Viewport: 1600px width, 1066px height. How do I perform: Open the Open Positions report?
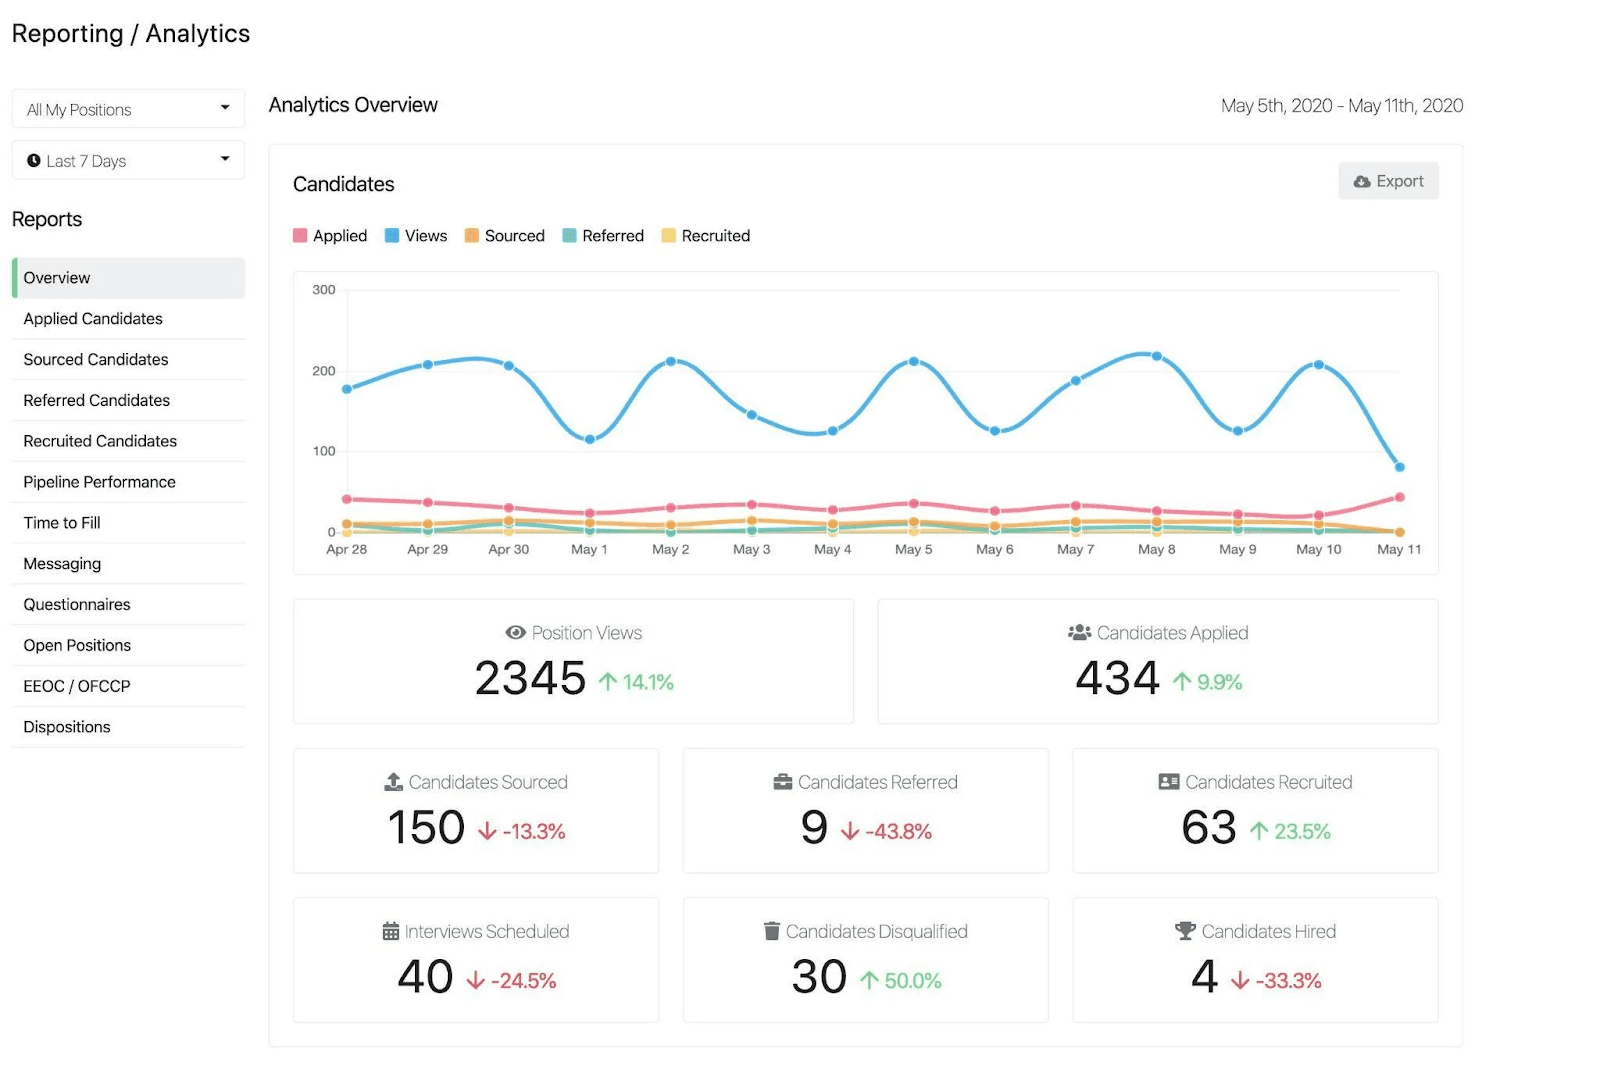pyautogui.click(x=128, y=646)
